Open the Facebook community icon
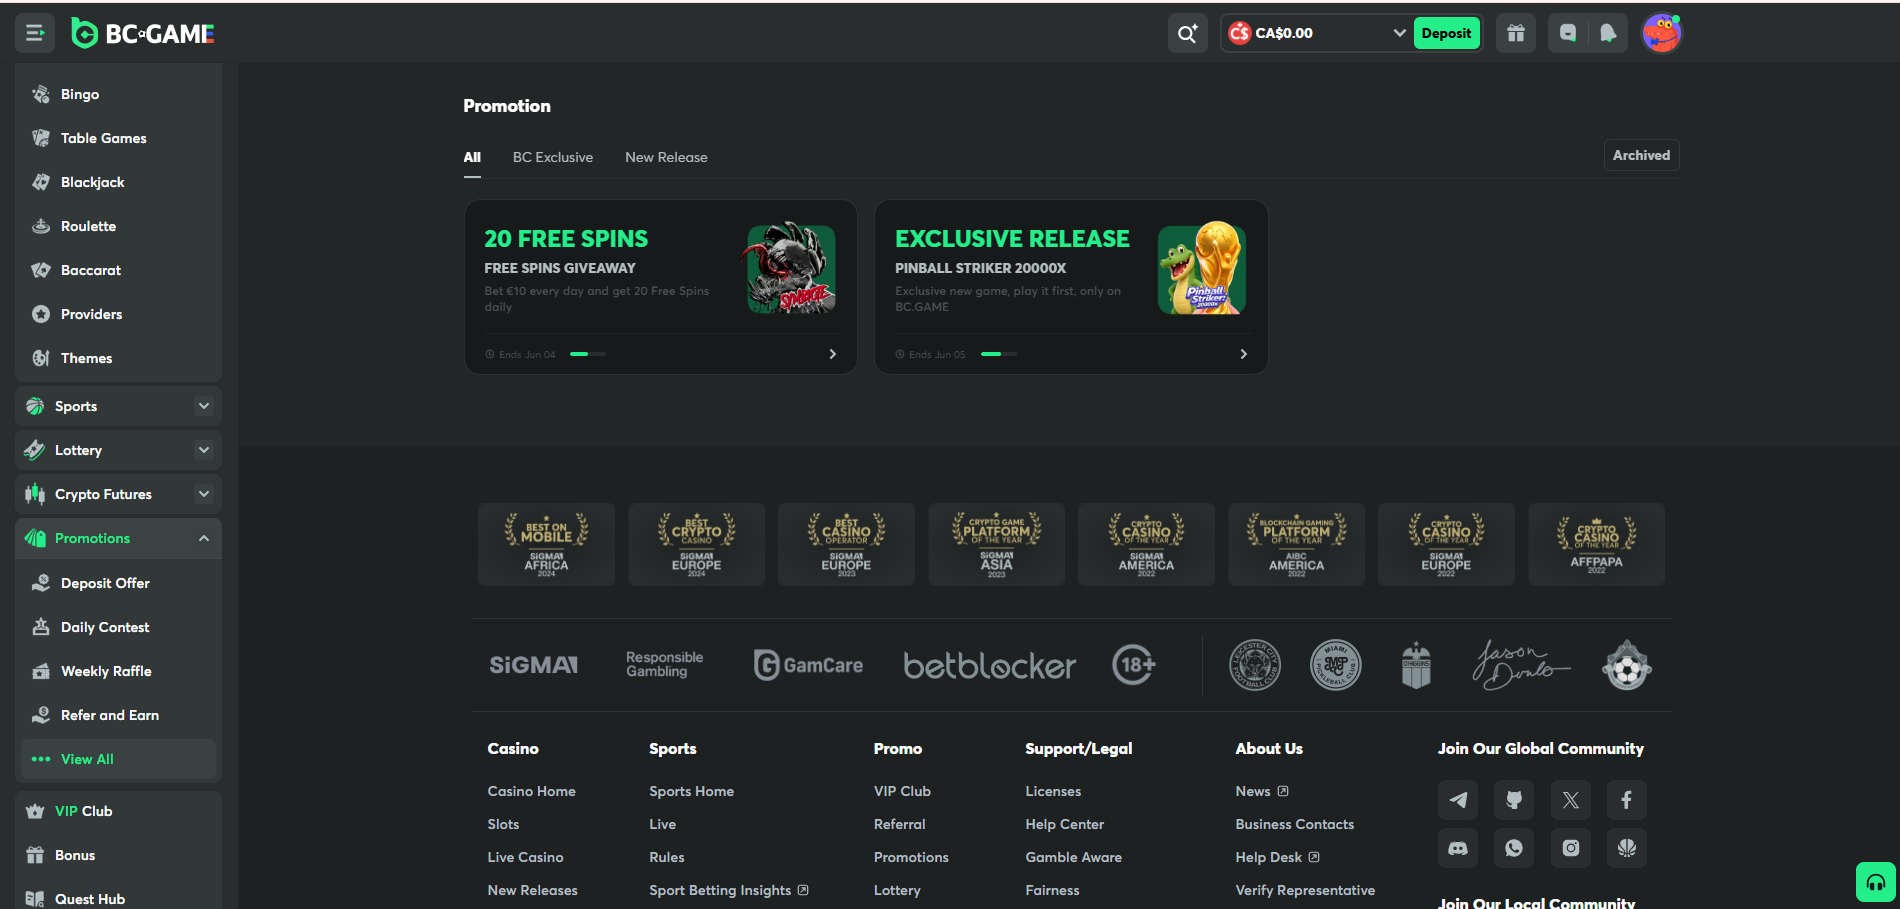The image size is (1900, 909). (x=1627, y=800)
